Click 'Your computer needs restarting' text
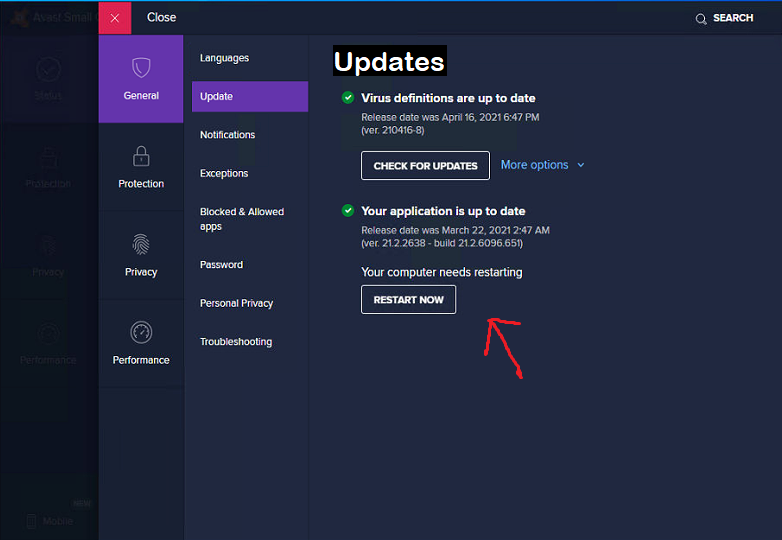Image resolution: width=782 pixels, height=540 pixels. 442,272
